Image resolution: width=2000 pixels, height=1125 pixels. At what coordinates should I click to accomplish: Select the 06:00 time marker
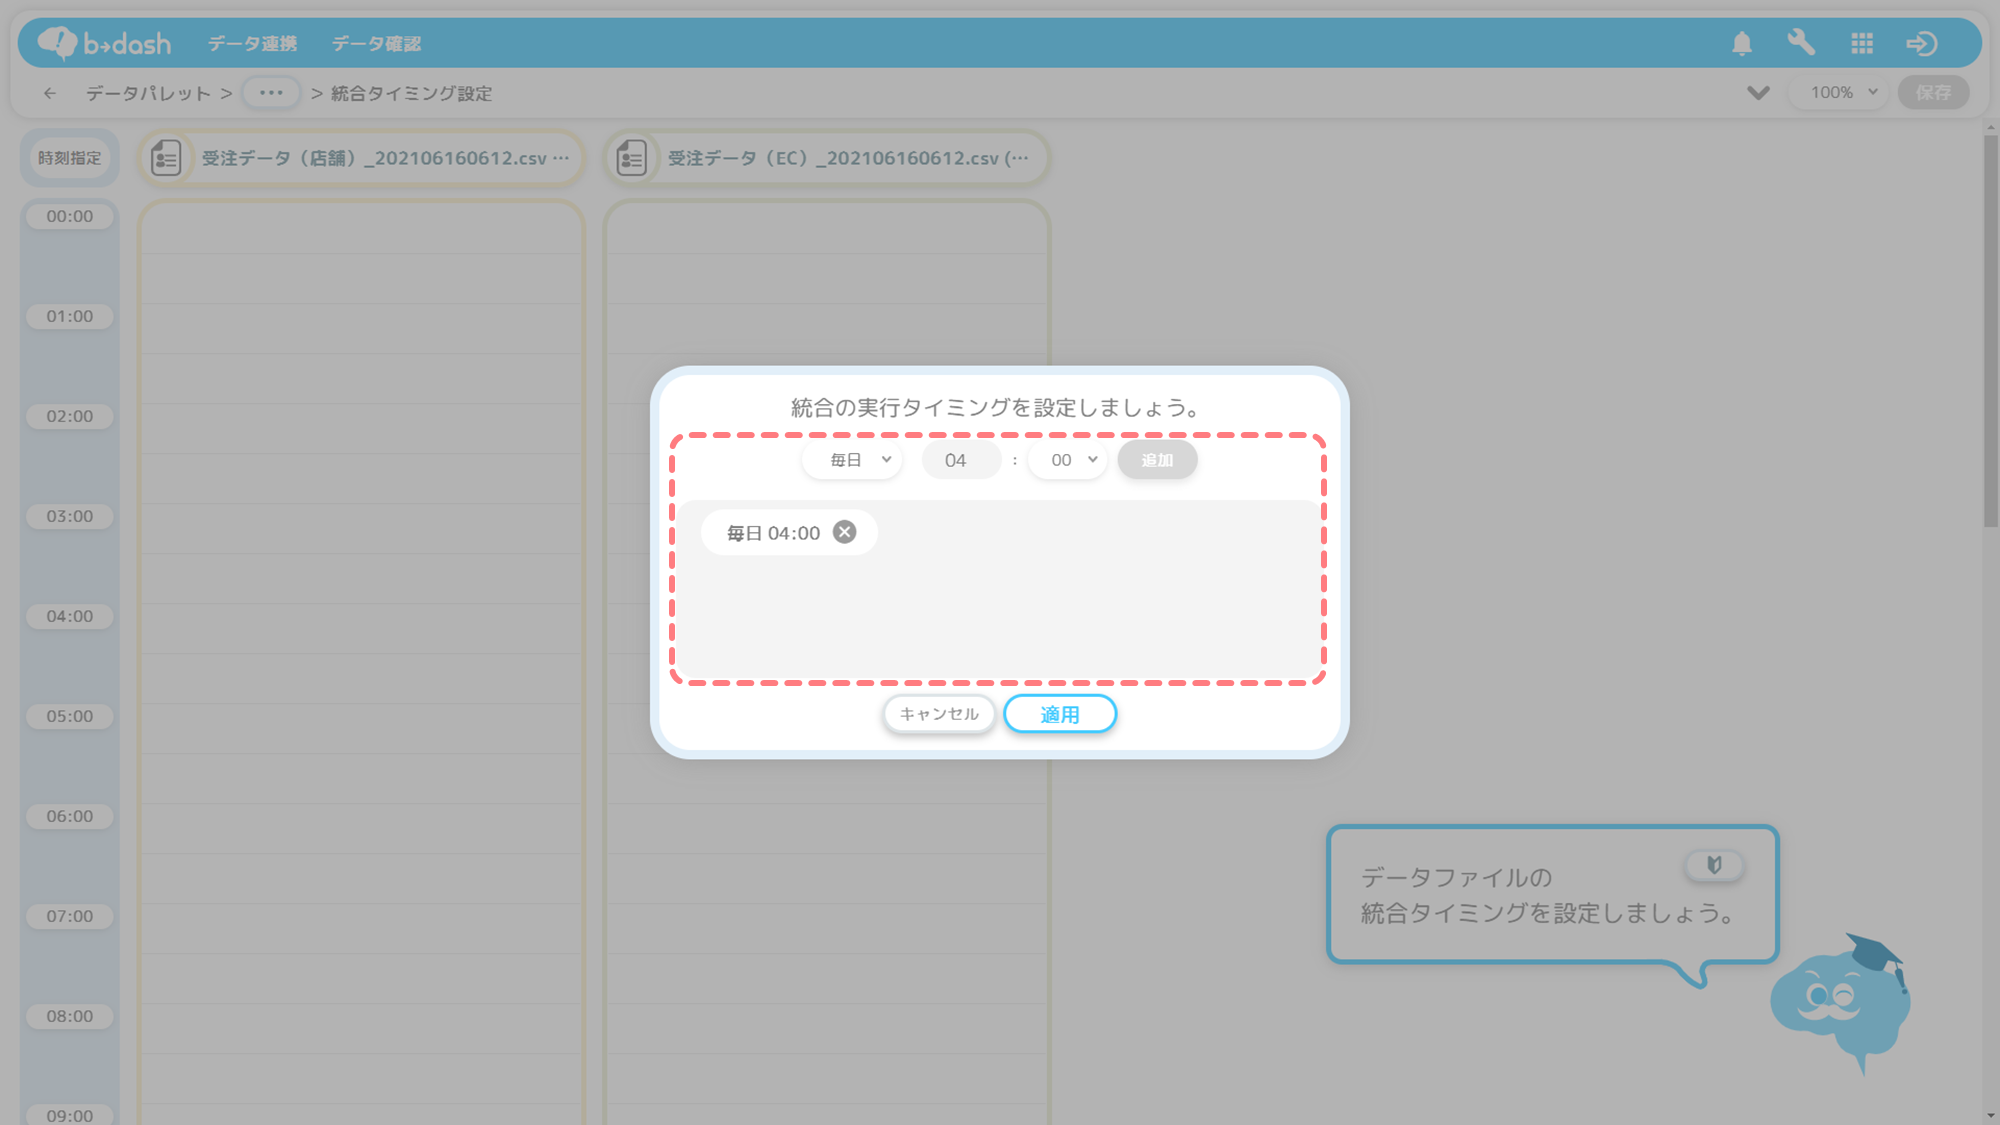pyautogui.click(x=70, y=816)
